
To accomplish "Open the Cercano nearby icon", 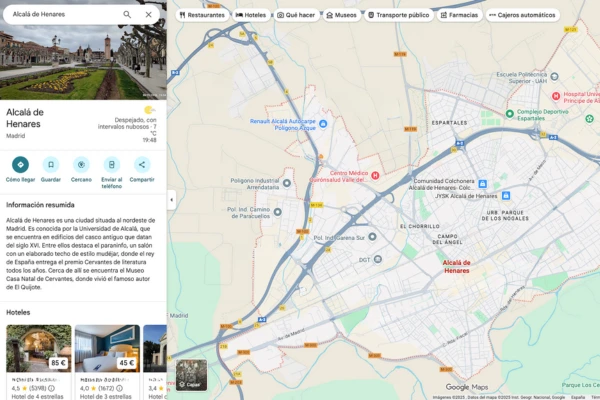I will tap(81, 165).
